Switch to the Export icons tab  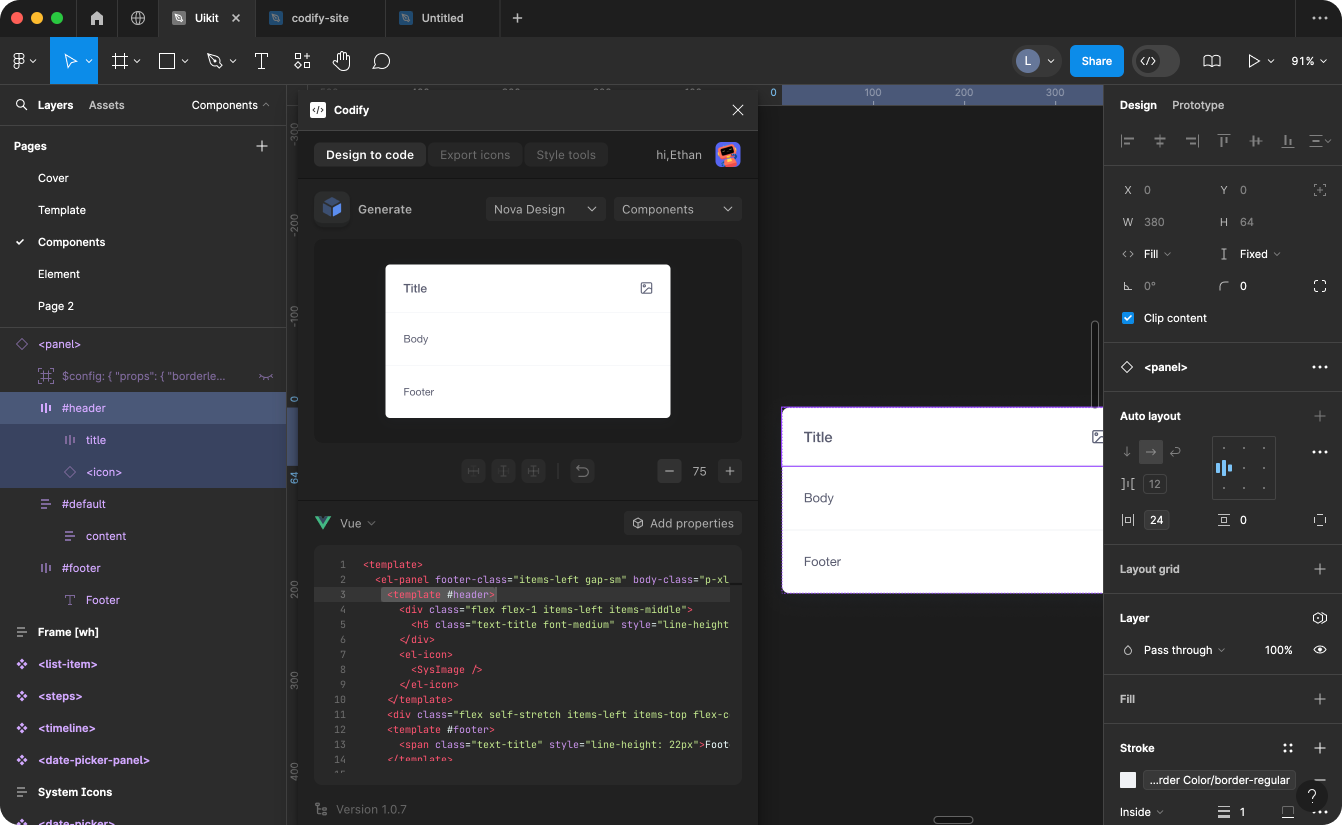pyautogui.click(x=475, y=155)
